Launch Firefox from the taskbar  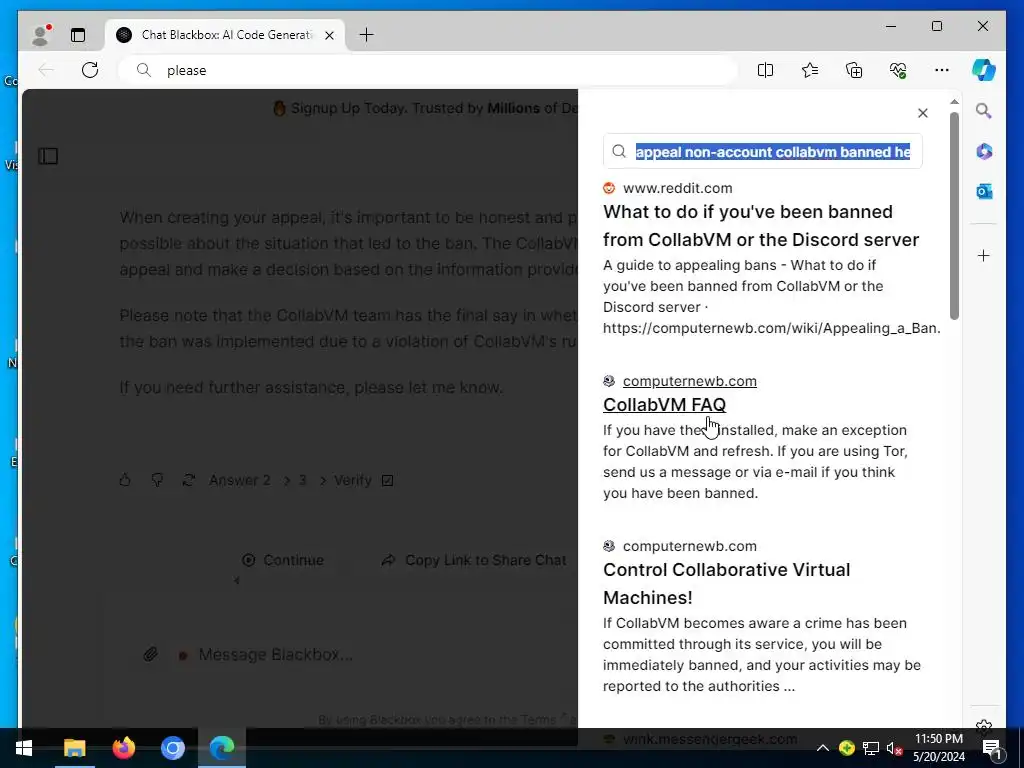pos(123,748)
